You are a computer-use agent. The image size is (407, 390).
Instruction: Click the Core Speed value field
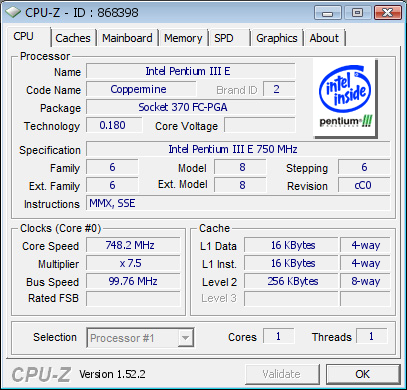point(133,245)
